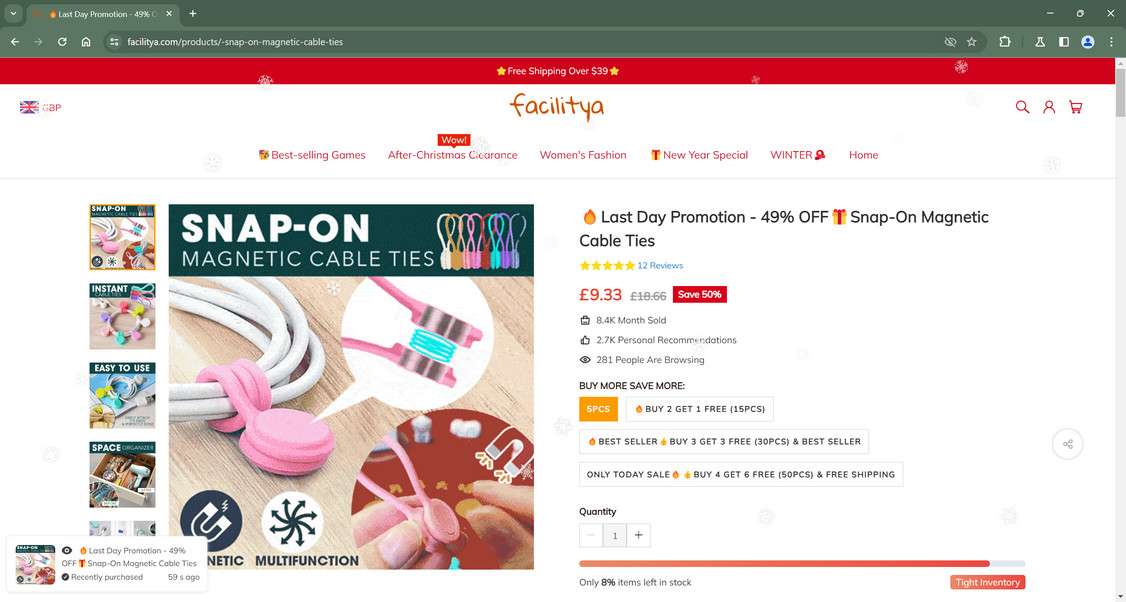Select the 5PCS option
This screenshot has height=602, width=1126.
(598, 409)
